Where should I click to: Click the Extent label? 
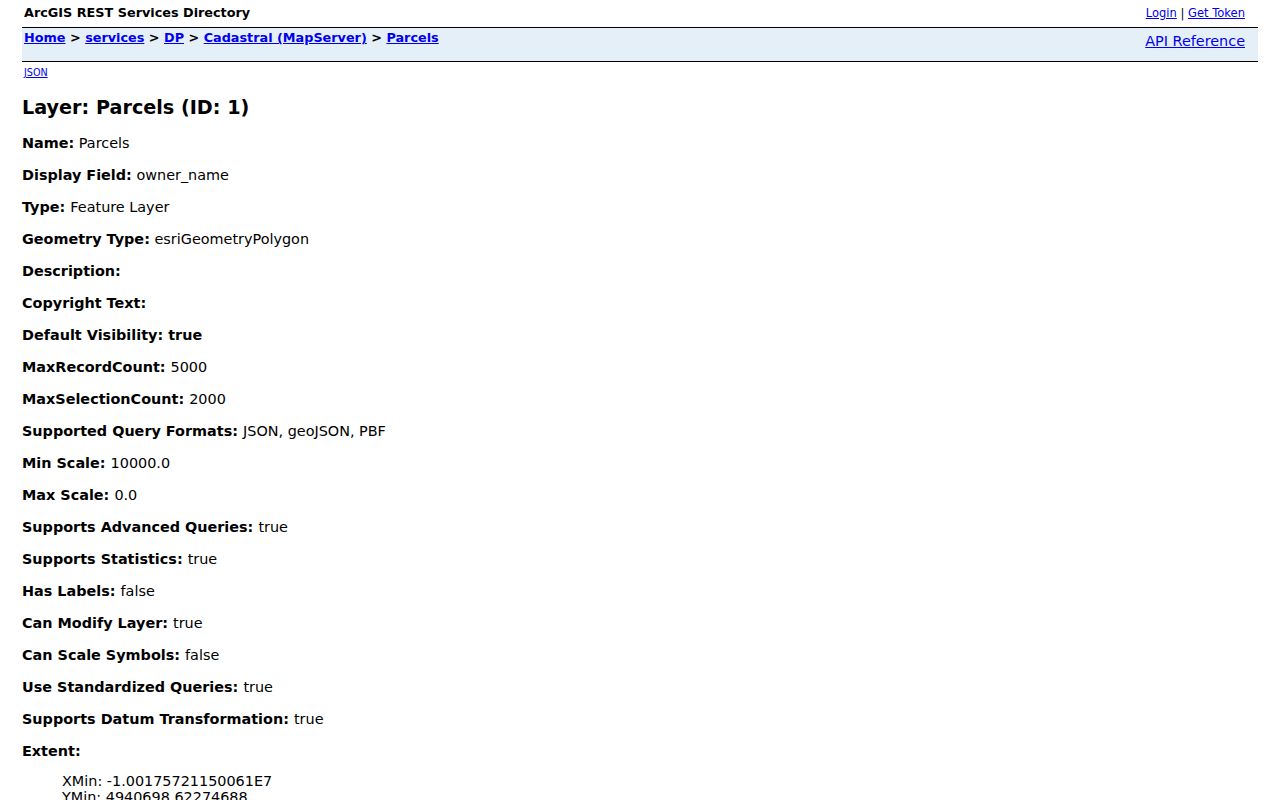(52, 751)
